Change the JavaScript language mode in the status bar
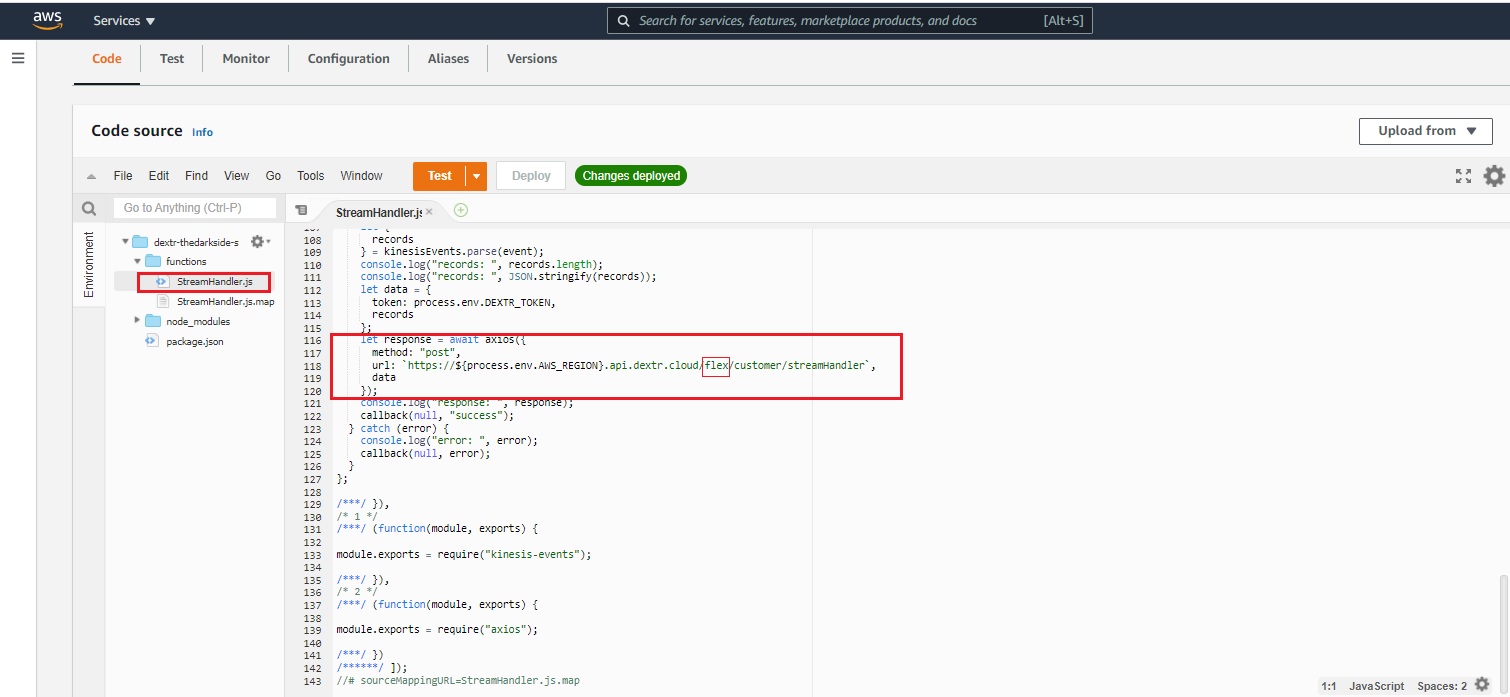The width and height of the screenshot is (1510, 697). [1376, 686]
